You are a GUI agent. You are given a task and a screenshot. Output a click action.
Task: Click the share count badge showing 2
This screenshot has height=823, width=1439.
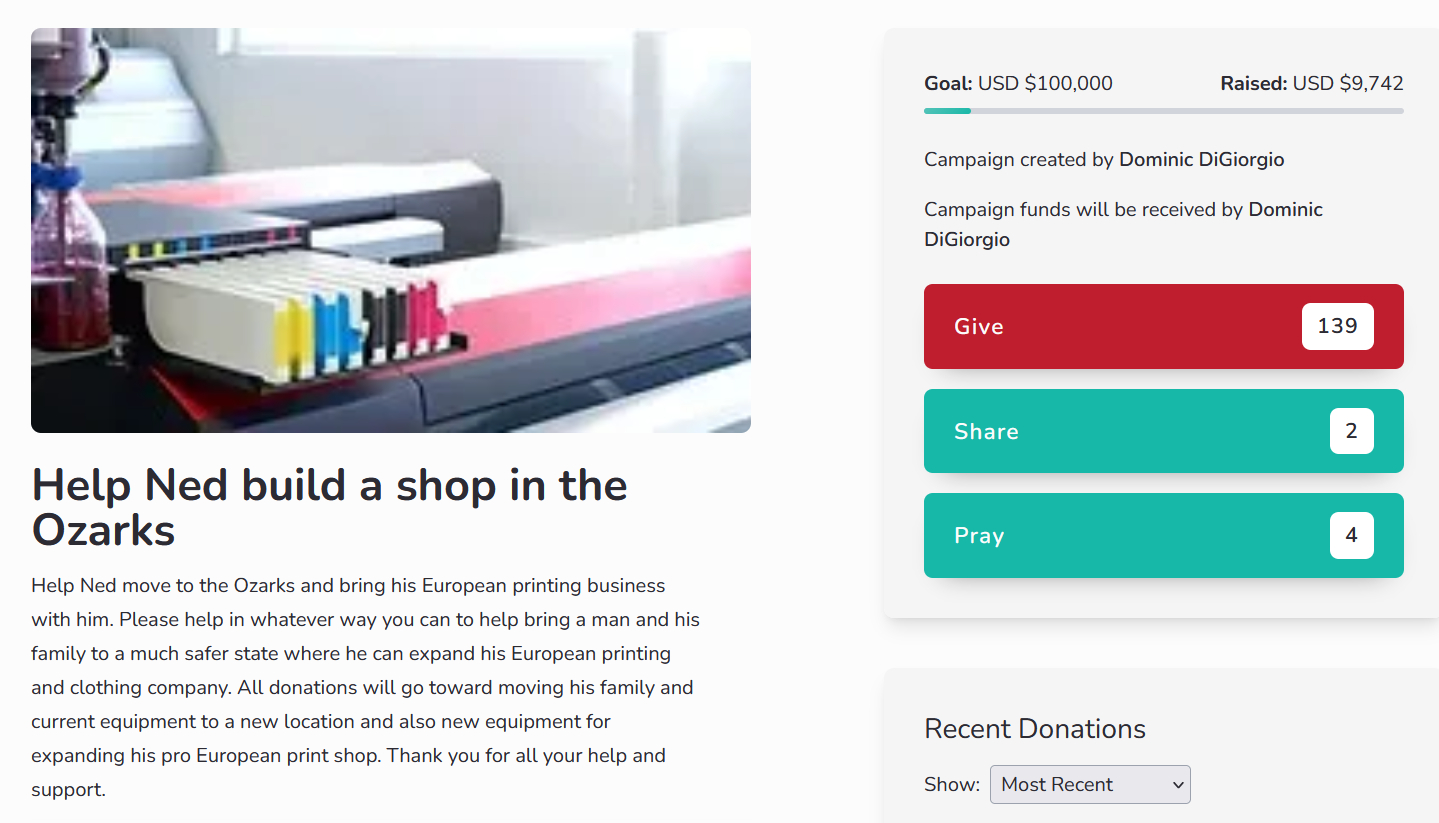1351,431
